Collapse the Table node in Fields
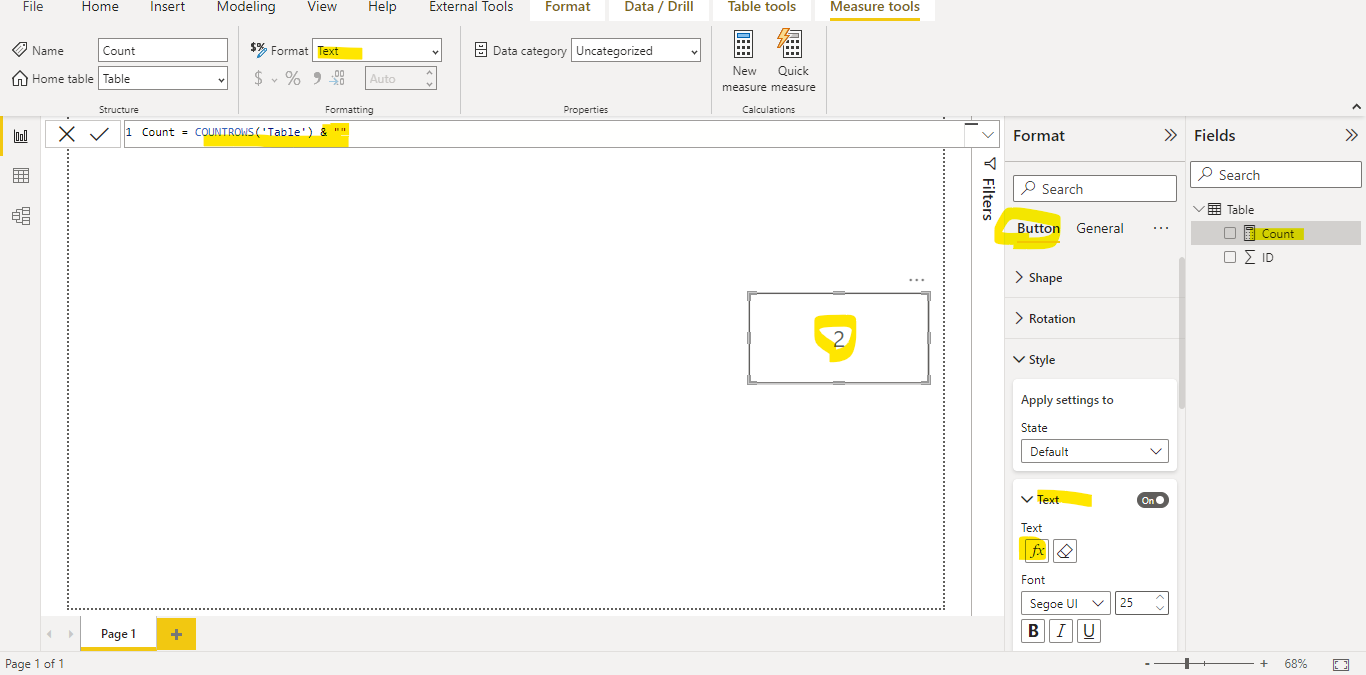1366x675 pixels. click(1200, 209)
